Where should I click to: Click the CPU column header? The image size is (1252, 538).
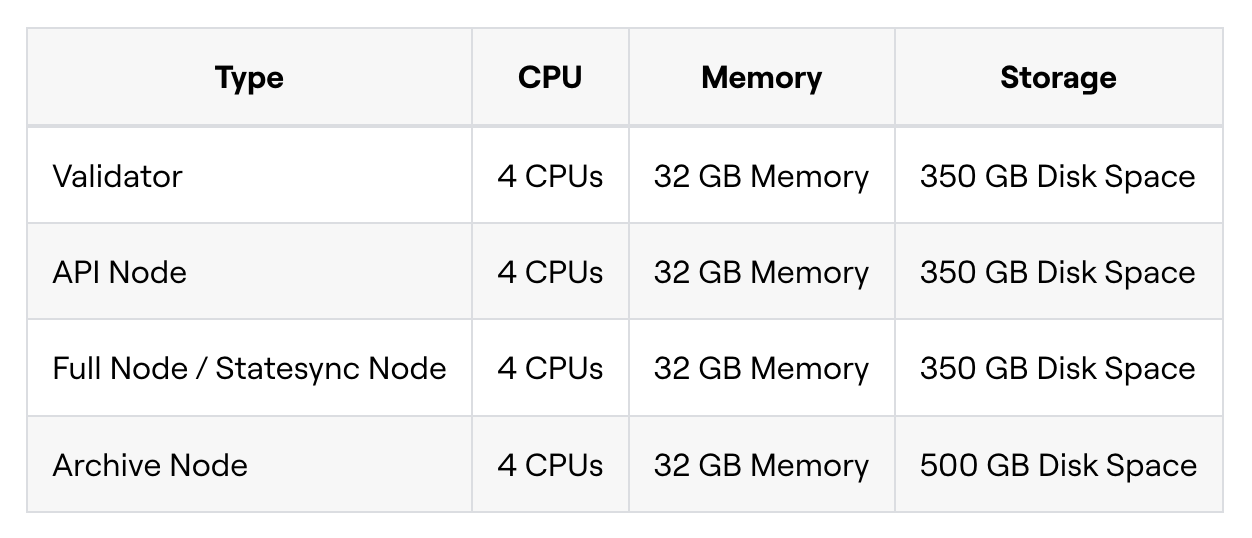pyautogui.click(x=550, y=77)
